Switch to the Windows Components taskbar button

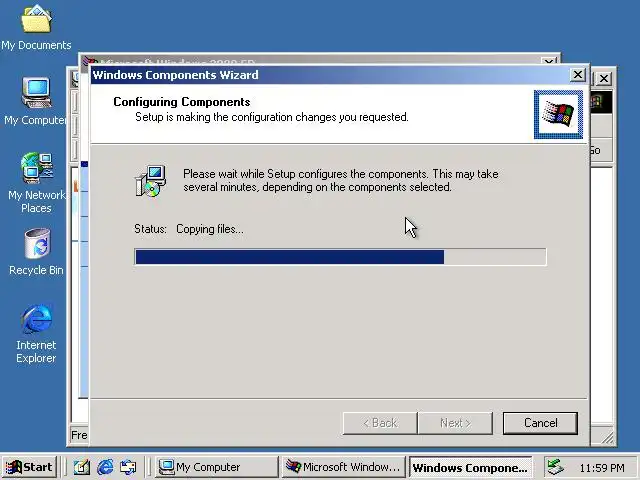coord(470,467)
